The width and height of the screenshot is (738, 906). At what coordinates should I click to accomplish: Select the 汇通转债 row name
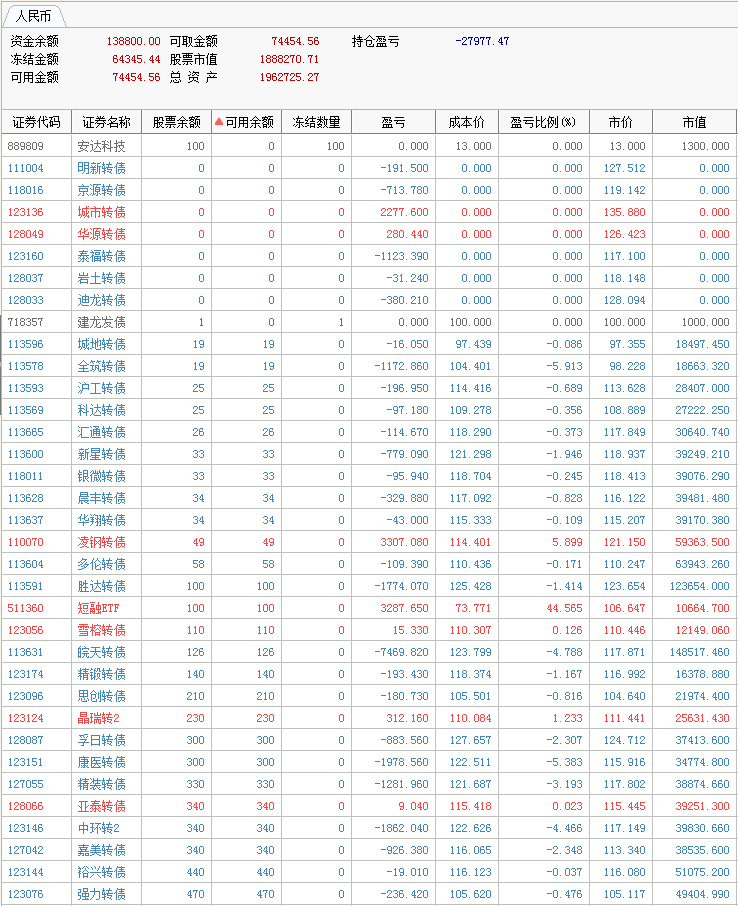[101, 432]
